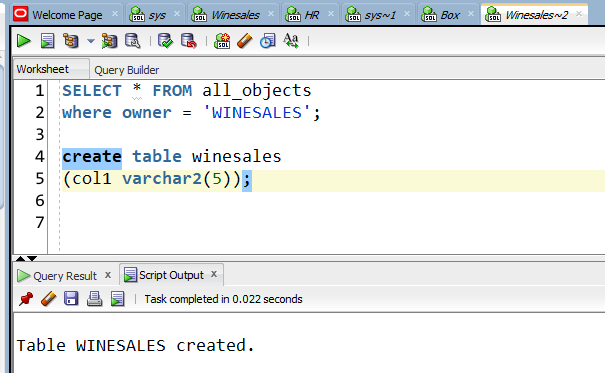Click the 'all_objects' text in the editor

point(257,91)
